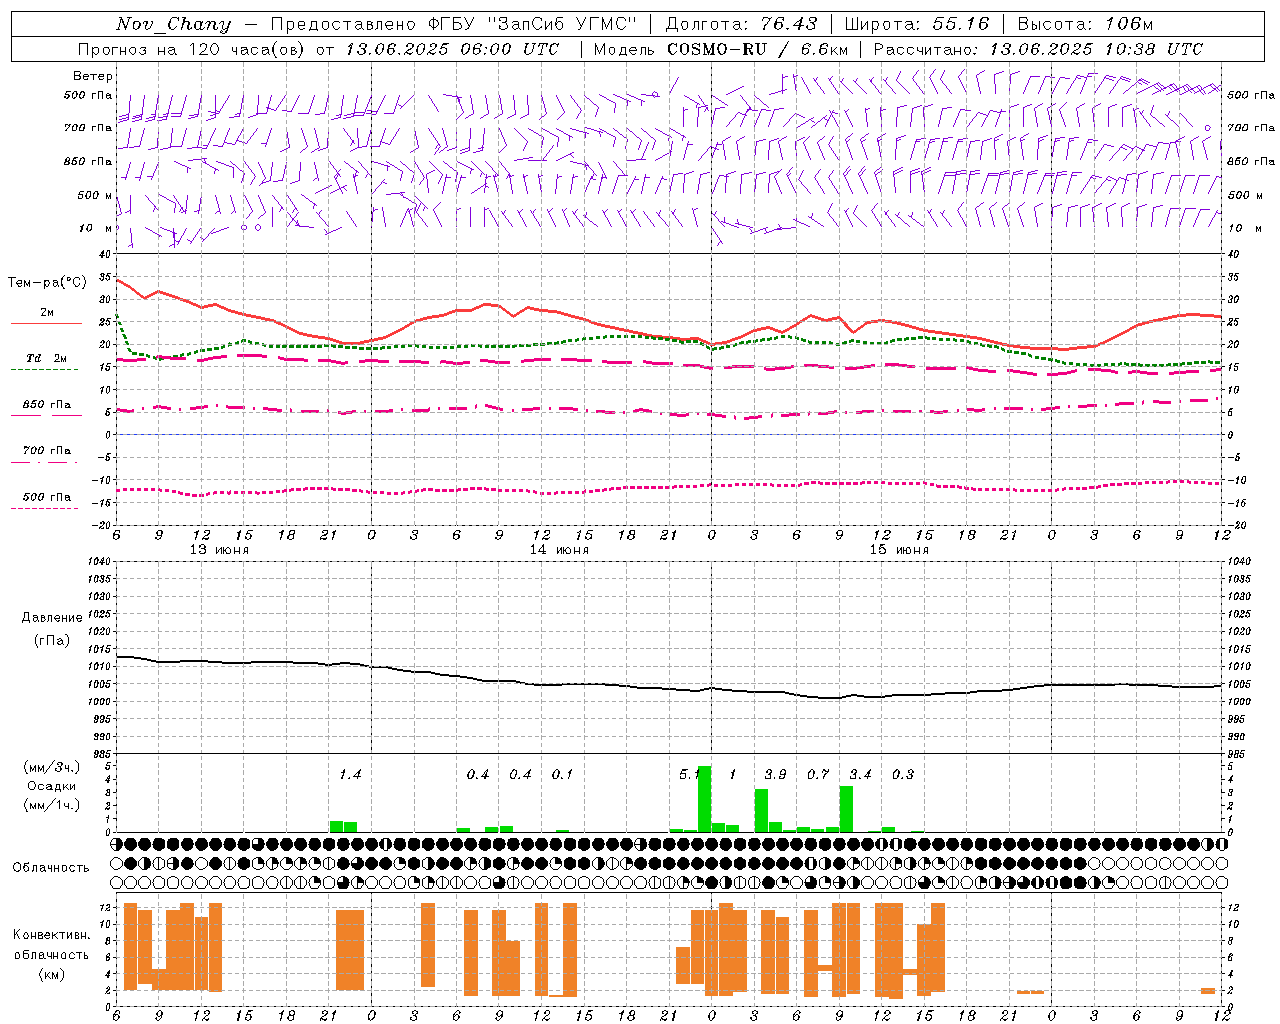Screen dimensions: 1280x1024
Task: Click the Осадки precipitation section label
Action: (51, 786)
